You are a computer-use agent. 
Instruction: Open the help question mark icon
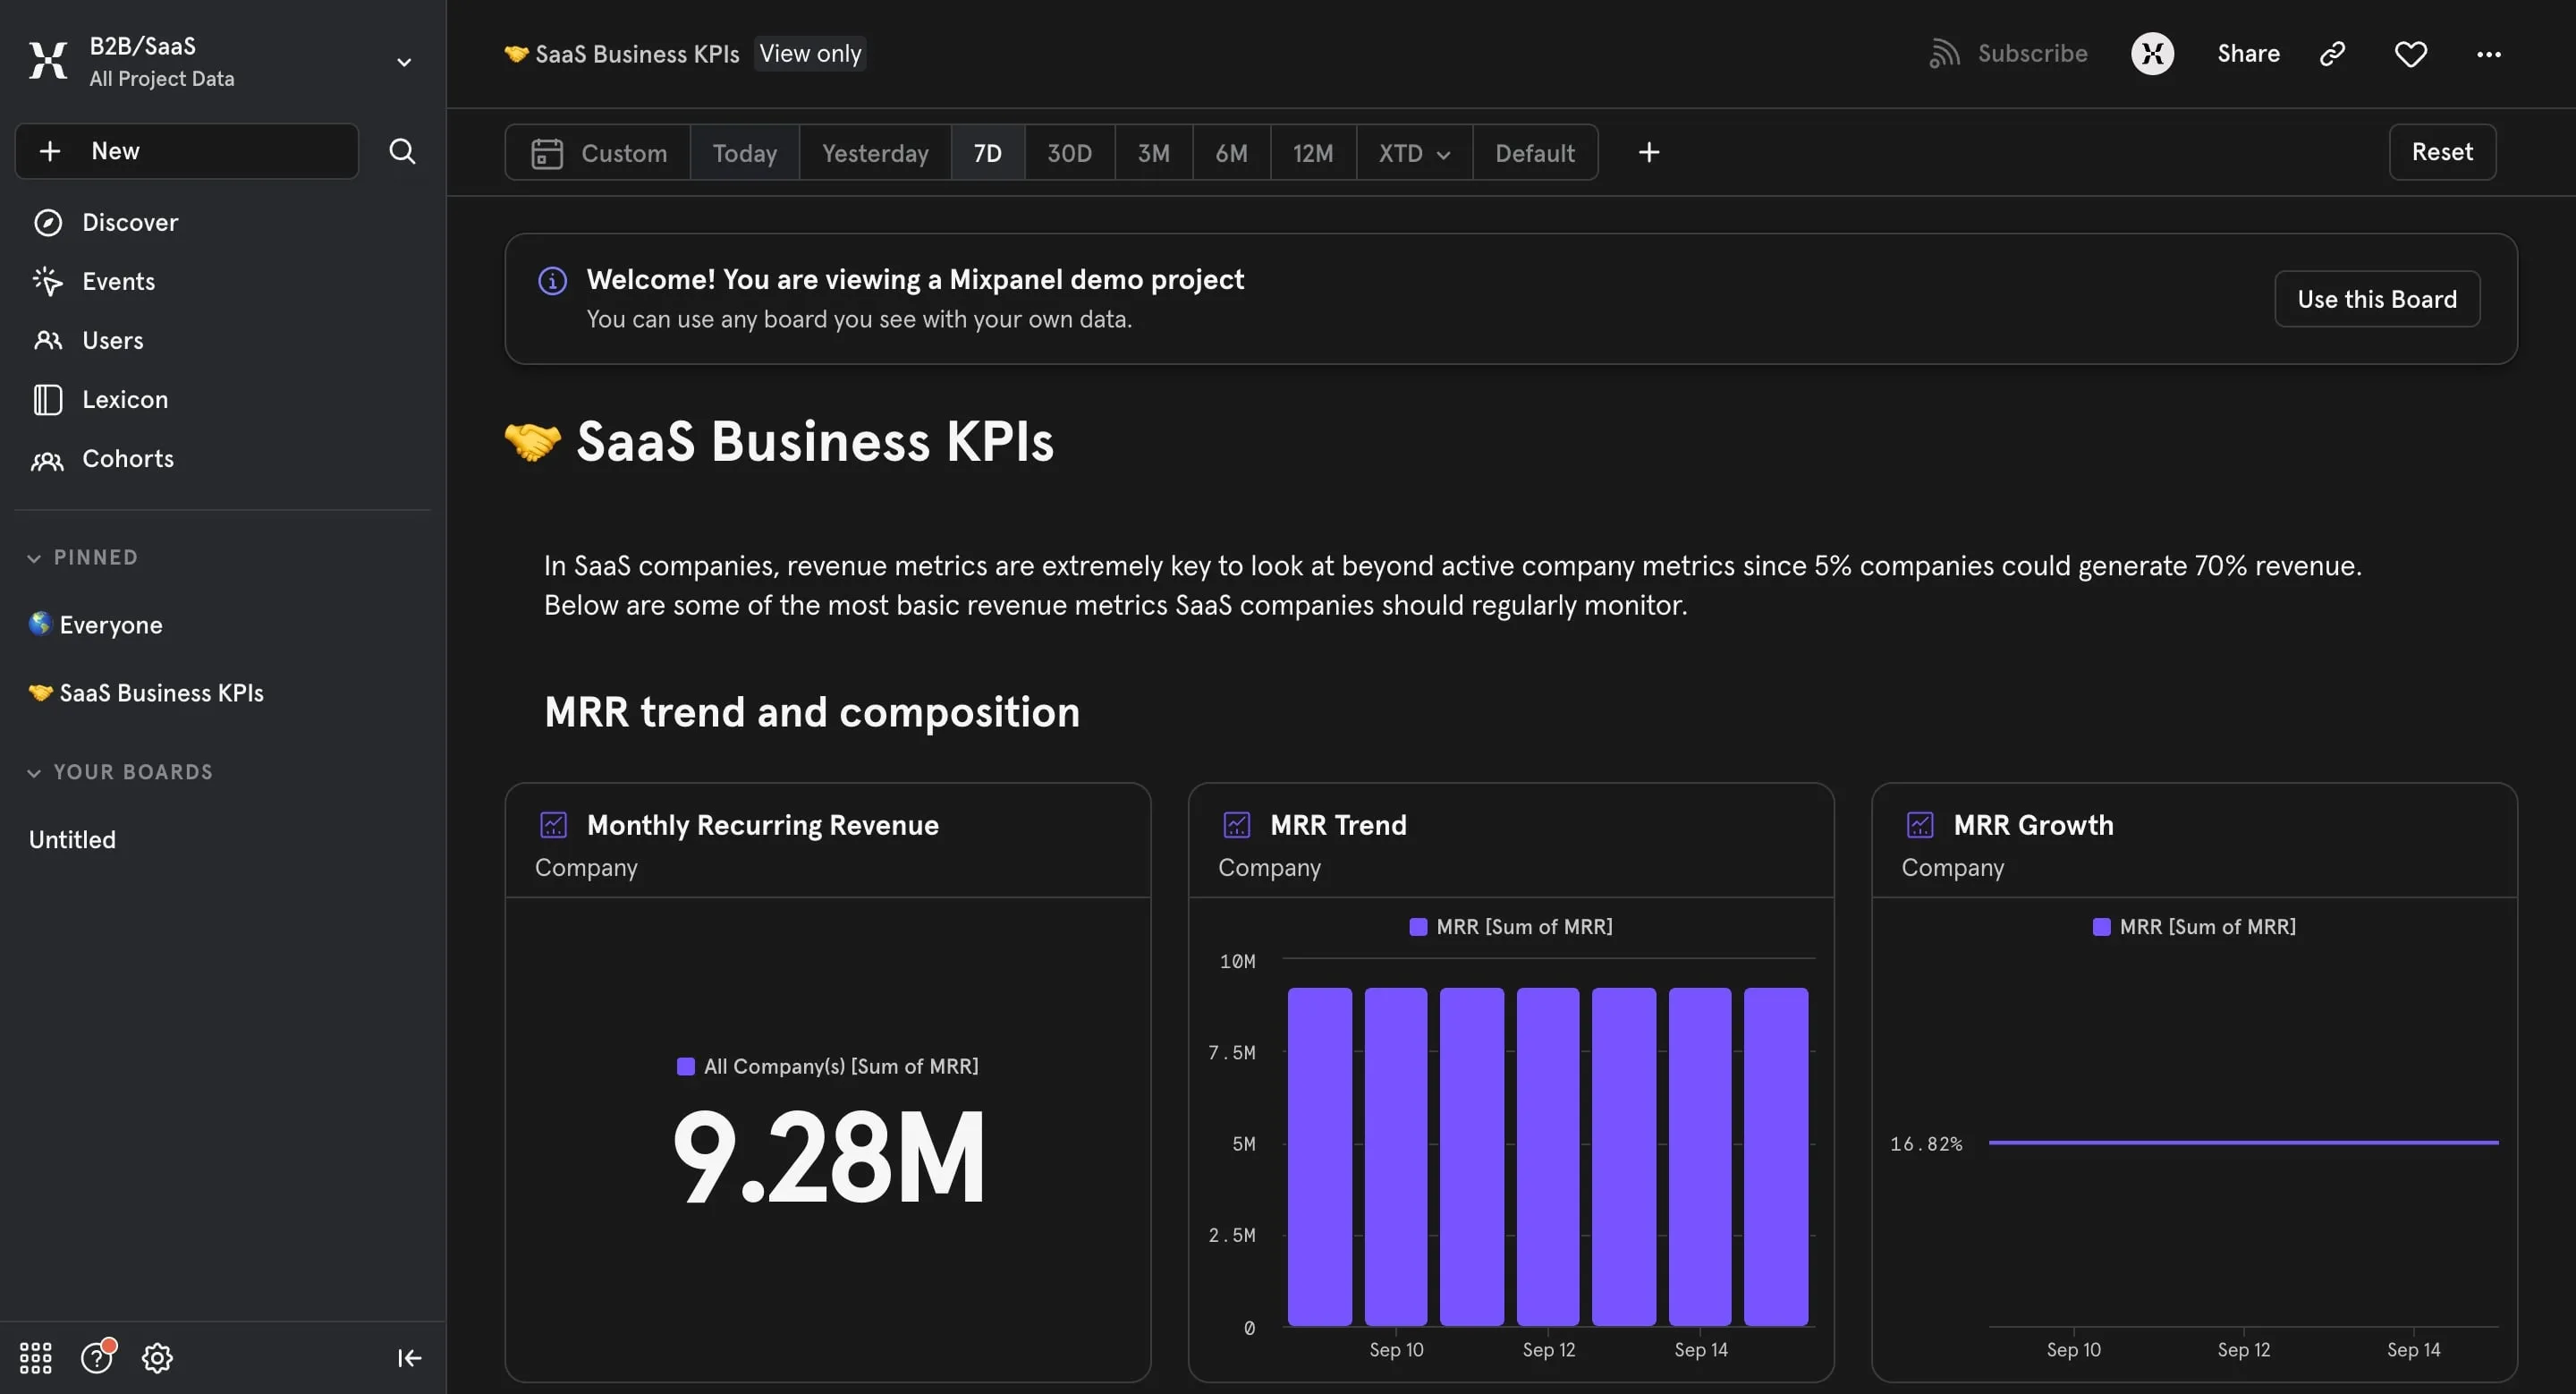pos(96,1357)
